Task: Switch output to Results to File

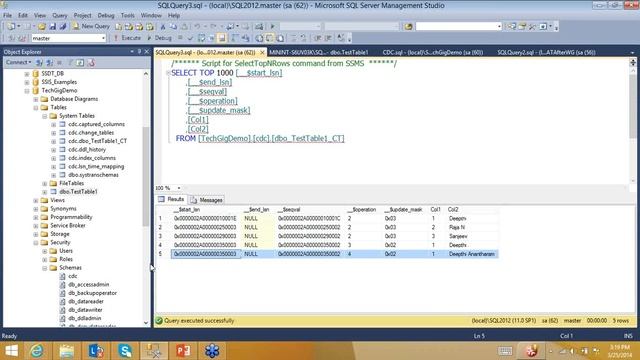Action: [280, 38]
